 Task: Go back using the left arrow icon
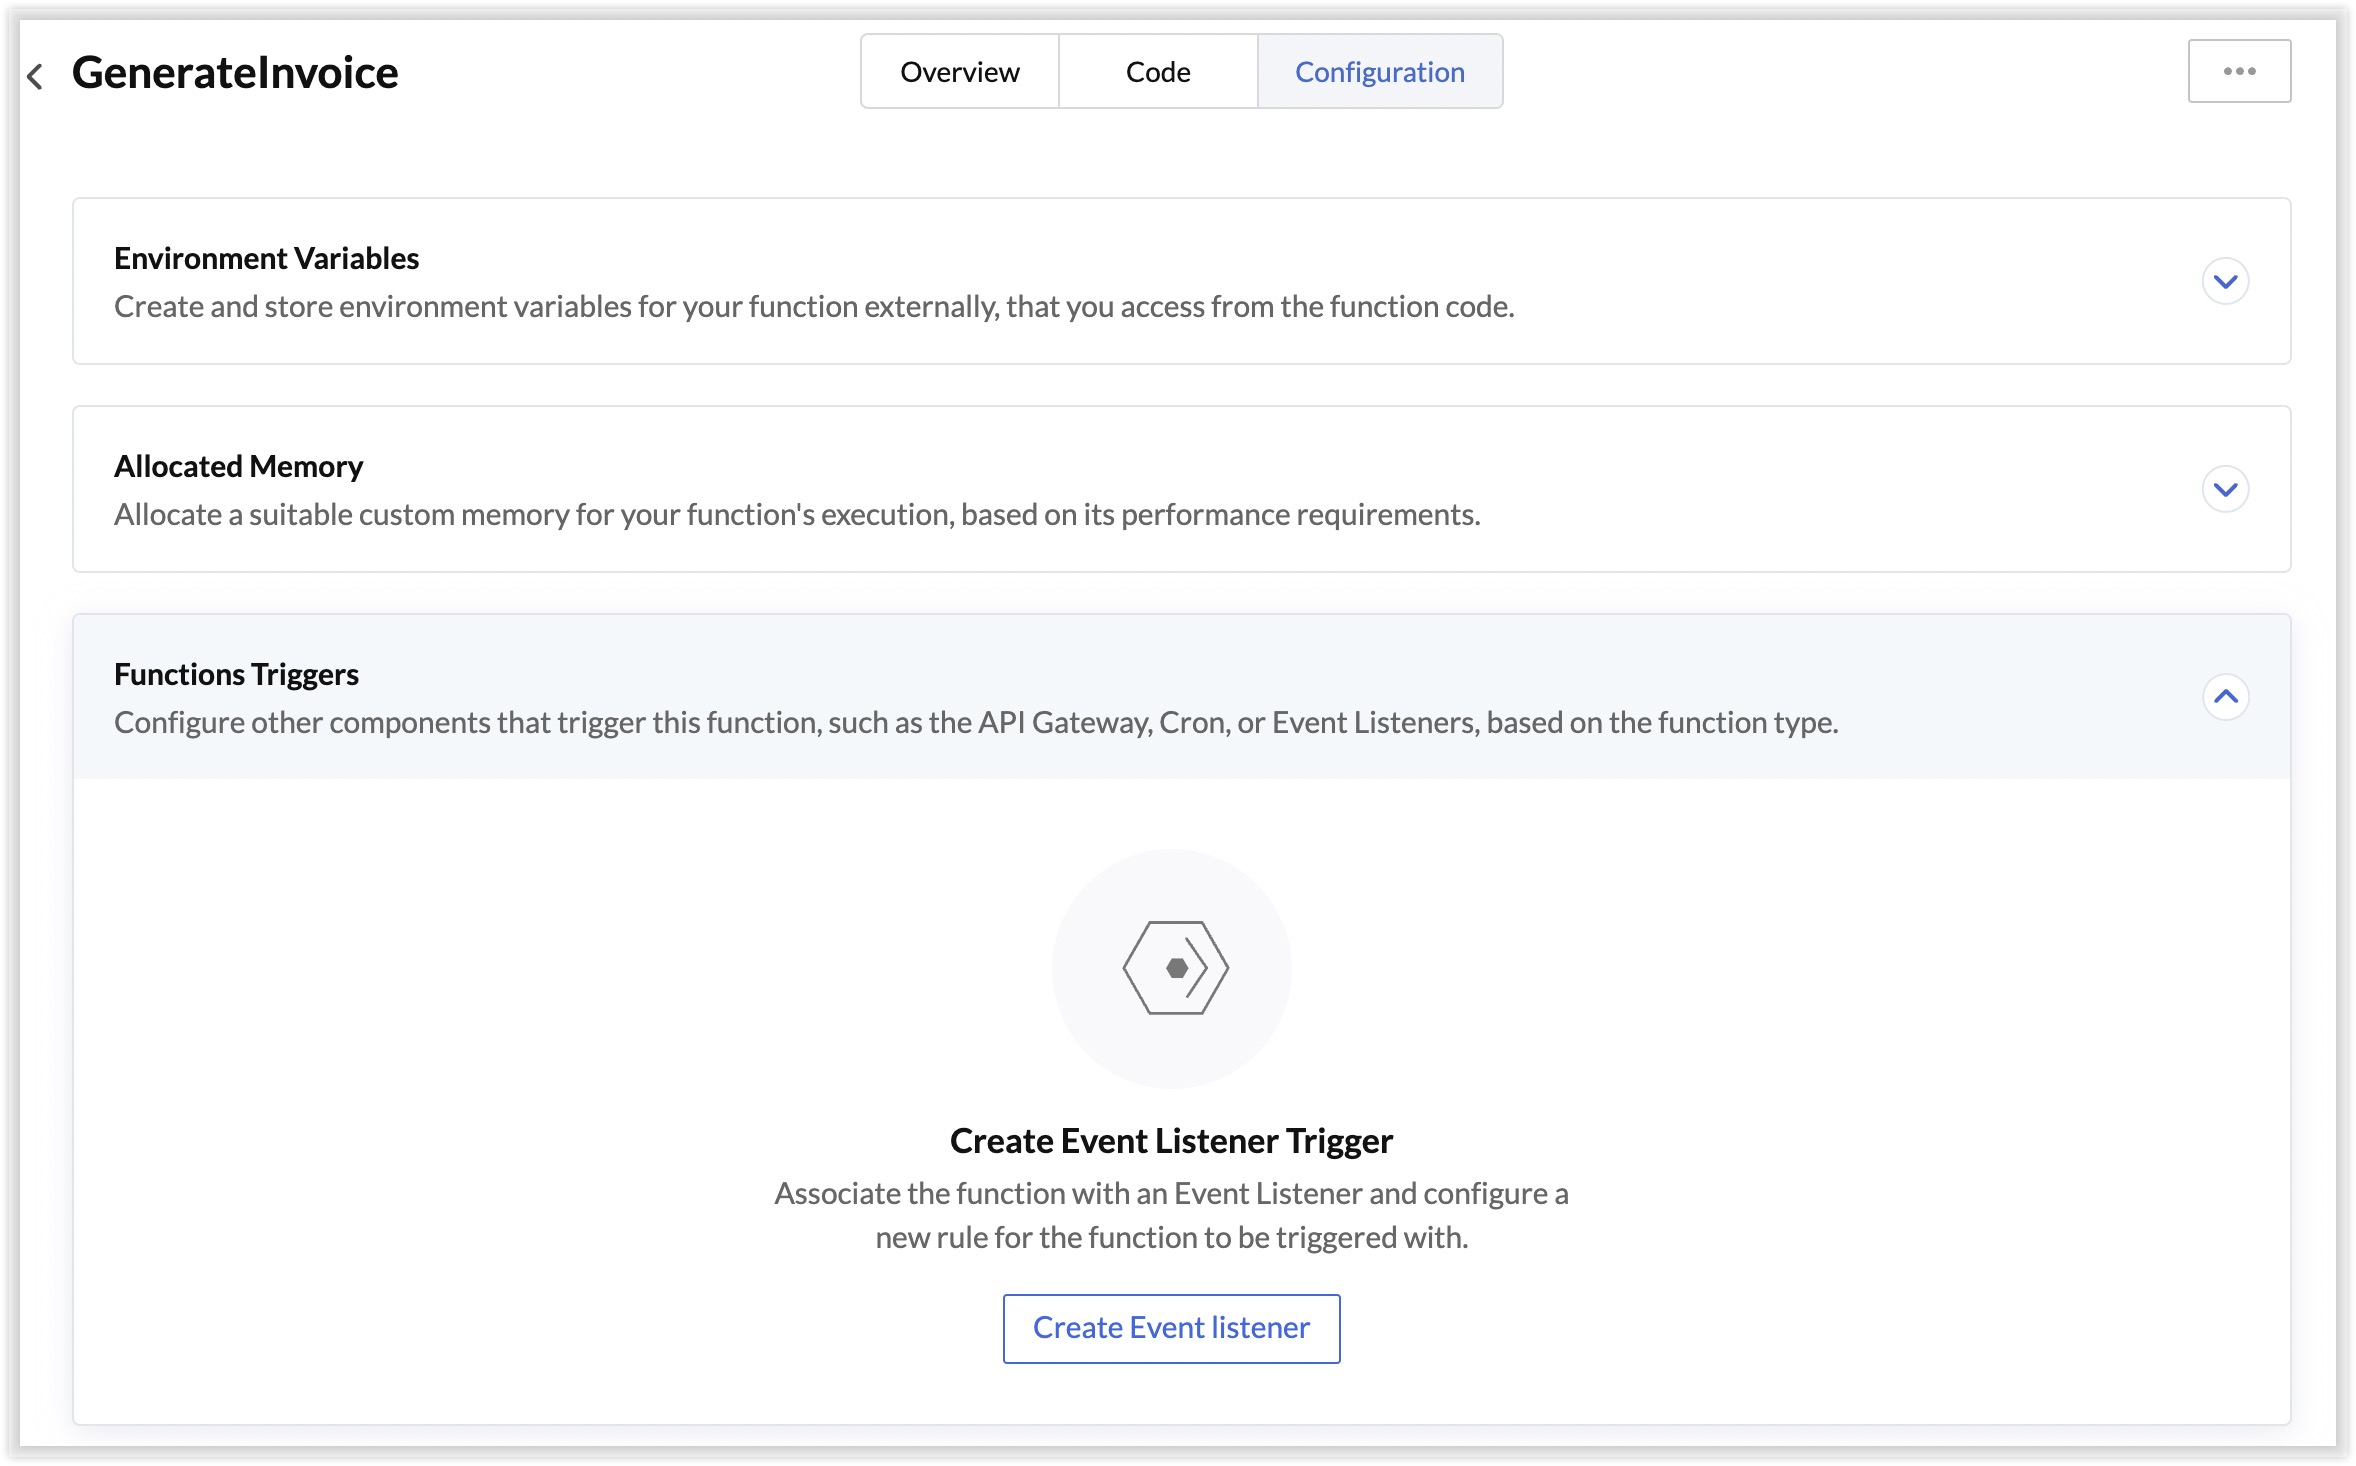click(x=35, y=76)
